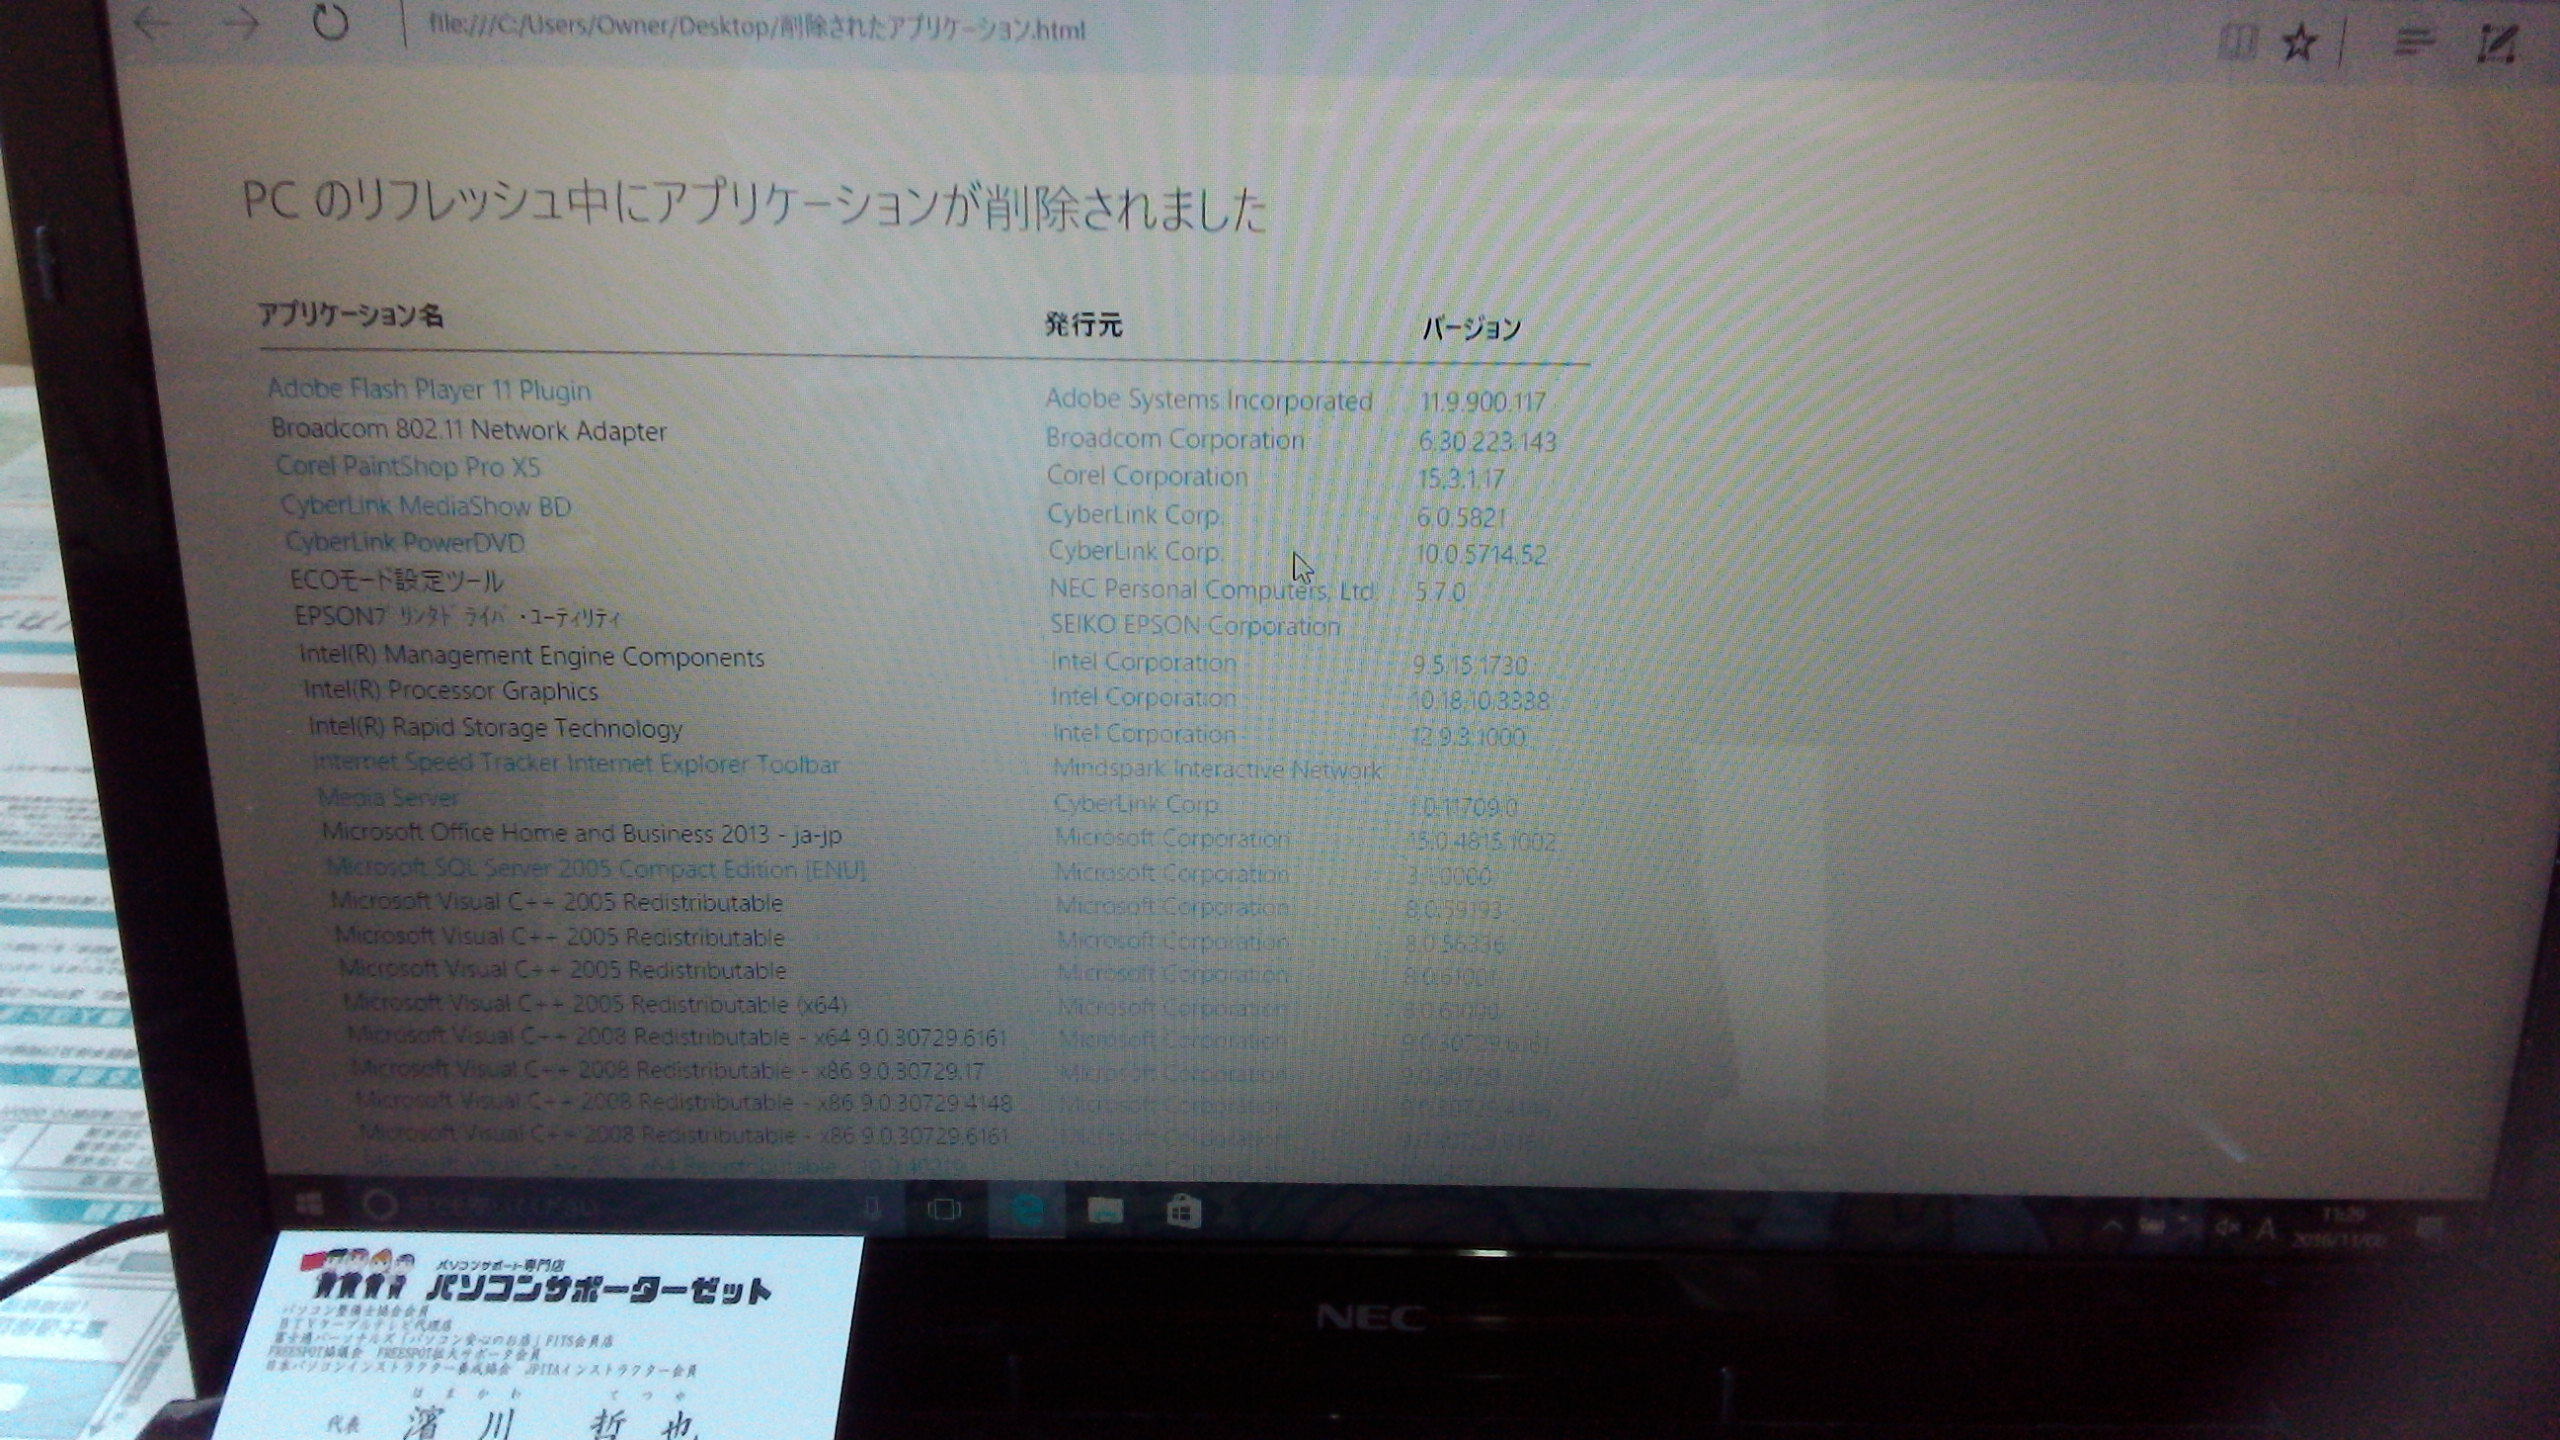
Task: Open Reading view from the toolbar
Action: point(2236,42)
